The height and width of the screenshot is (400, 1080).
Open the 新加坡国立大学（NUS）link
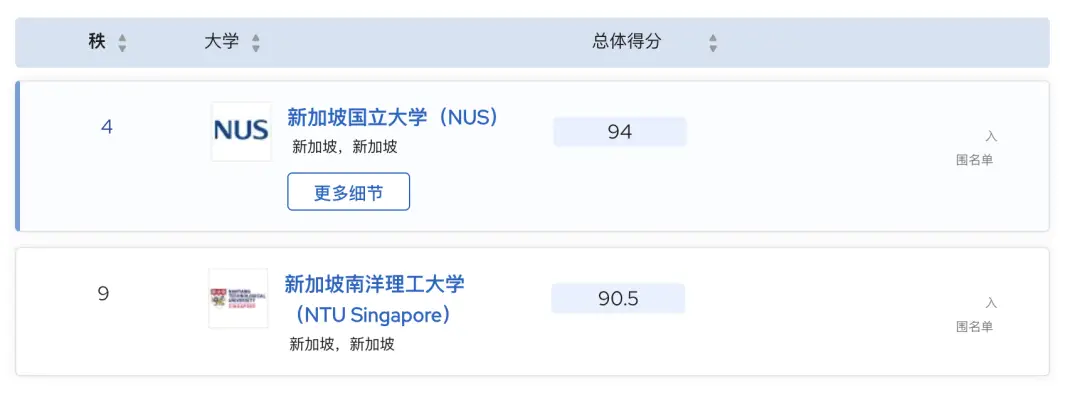(x=393, y=117)
